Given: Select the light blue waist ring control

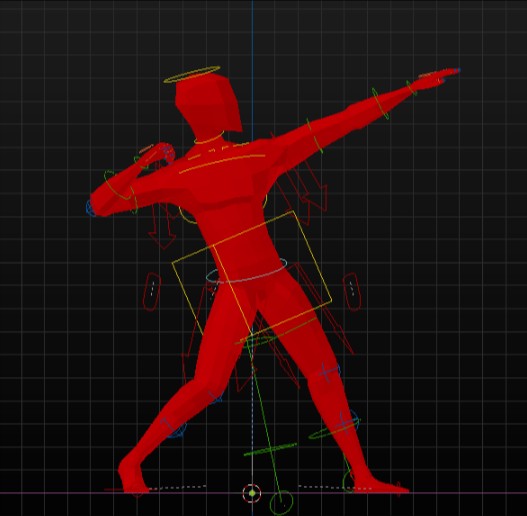Looking at the screenshot, I should coord(246,271).
